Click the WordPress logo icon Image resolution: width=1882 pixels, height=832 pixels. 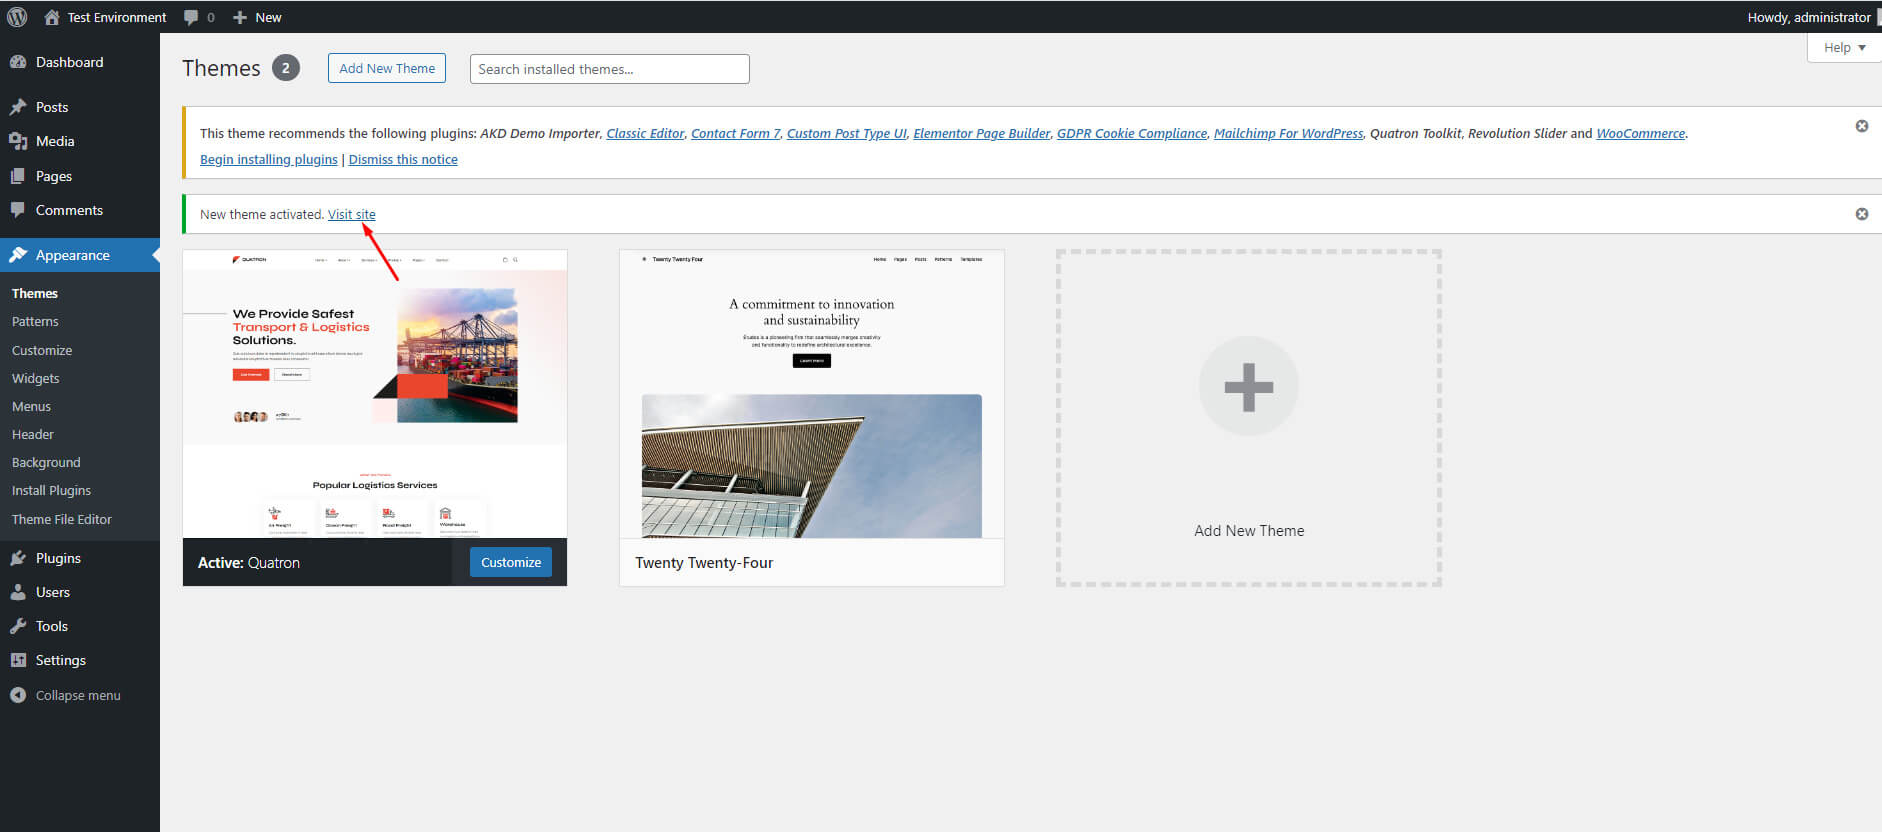[17, 17]
